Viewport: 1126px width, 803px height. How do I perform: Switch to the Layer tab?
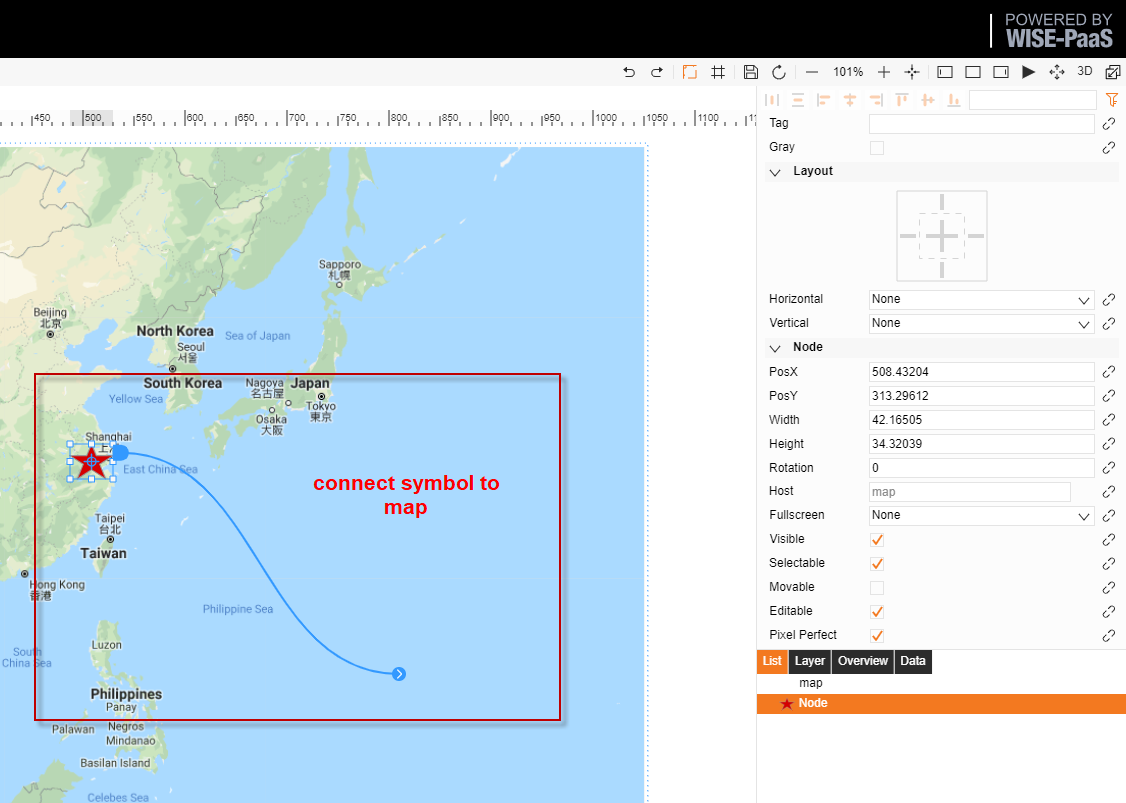pos(809,662)
